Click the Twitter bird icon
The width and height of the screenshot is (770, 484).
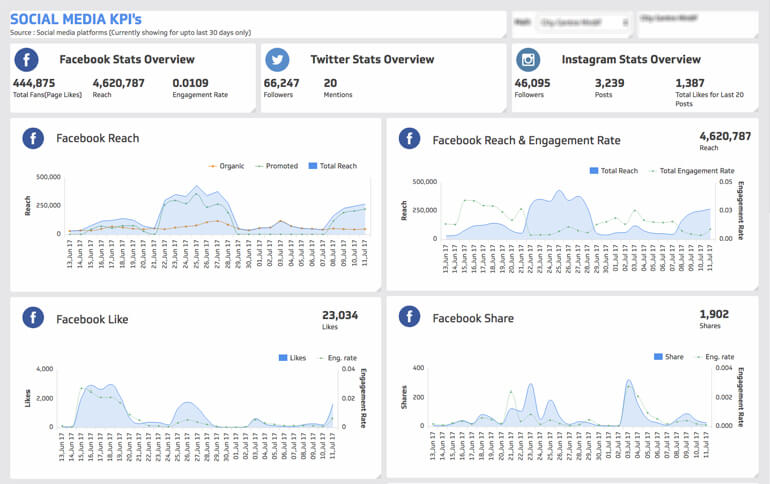277,60
